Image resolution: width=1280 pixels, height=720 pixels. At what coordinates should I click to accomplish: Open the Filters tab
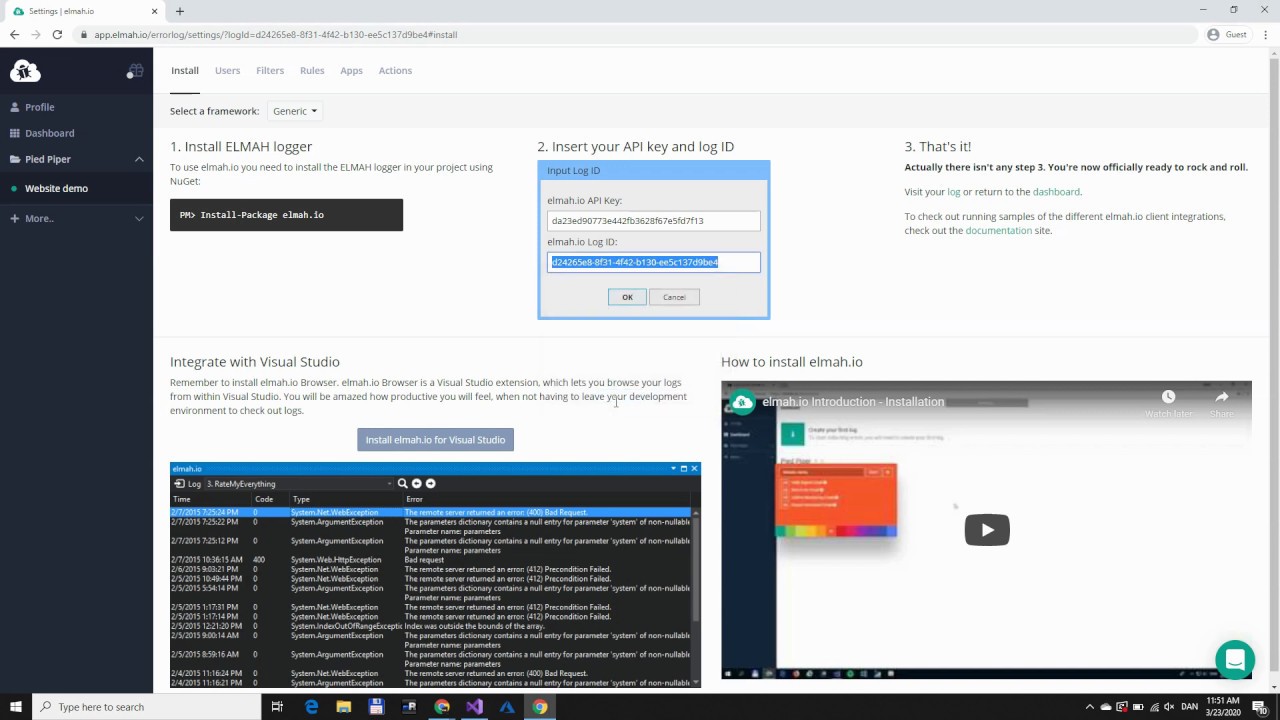(x=270, y=71)
